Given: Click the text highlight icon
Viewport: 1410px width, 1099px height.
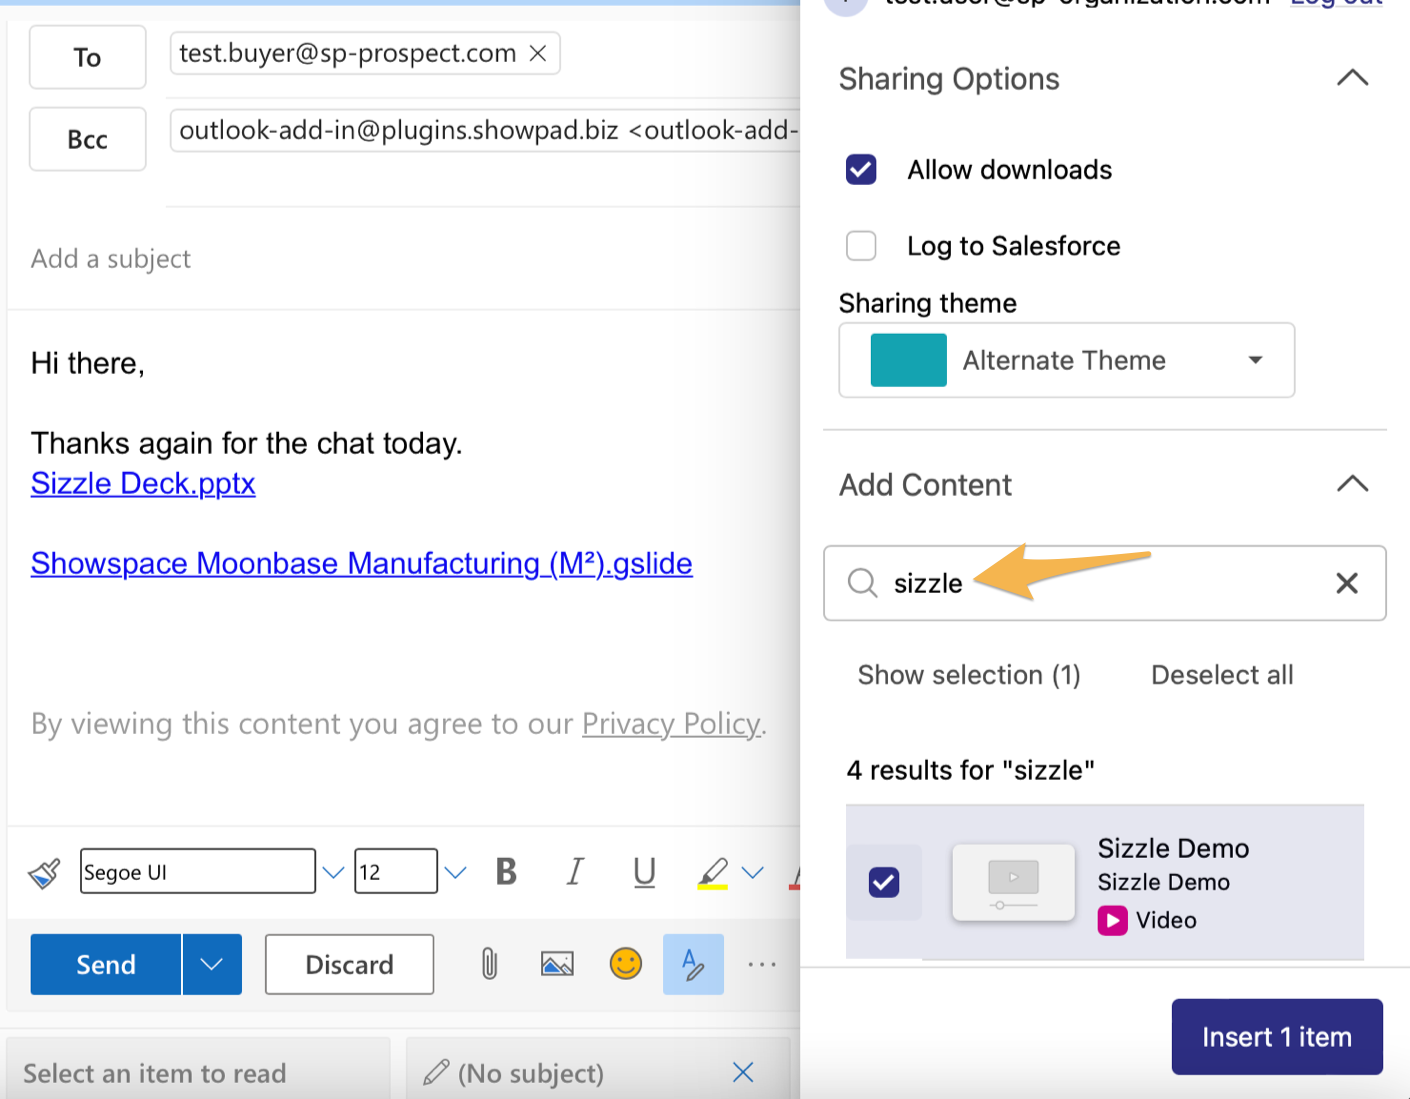Looking at the screenshot, I should [x=712, y=871].
